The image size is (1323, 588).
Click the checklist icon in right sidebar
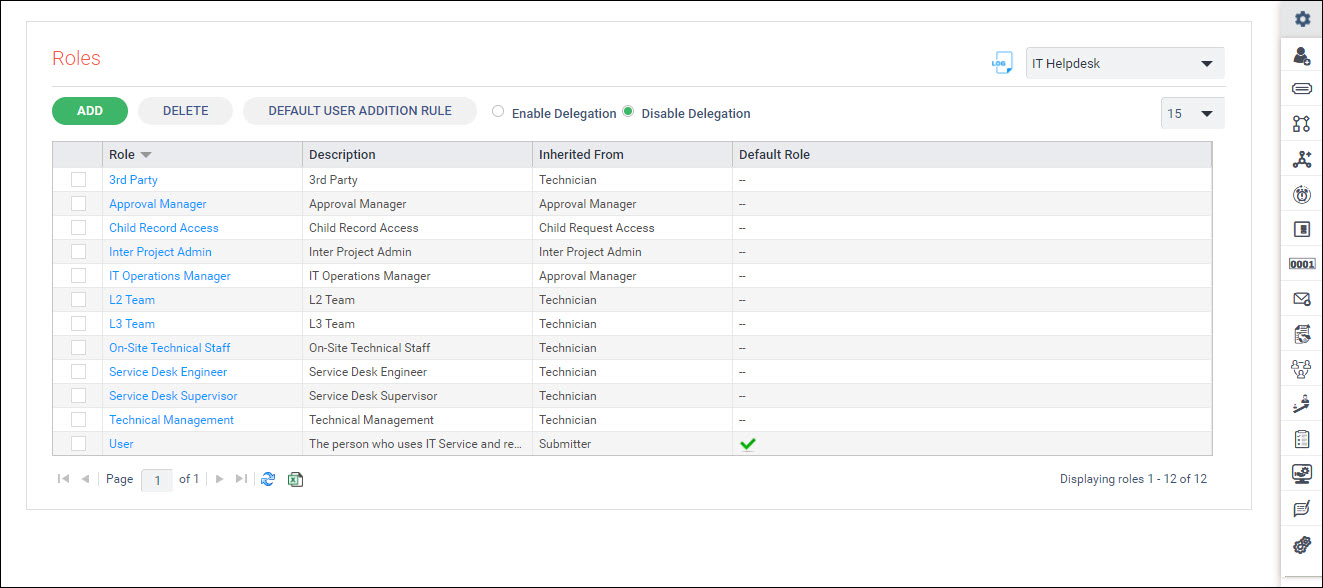(1301, 439)
